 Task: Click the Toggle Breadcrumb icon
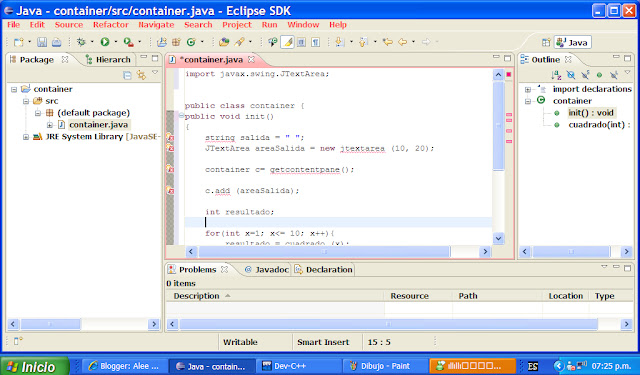pyautogui.click(x=273, y=42)
